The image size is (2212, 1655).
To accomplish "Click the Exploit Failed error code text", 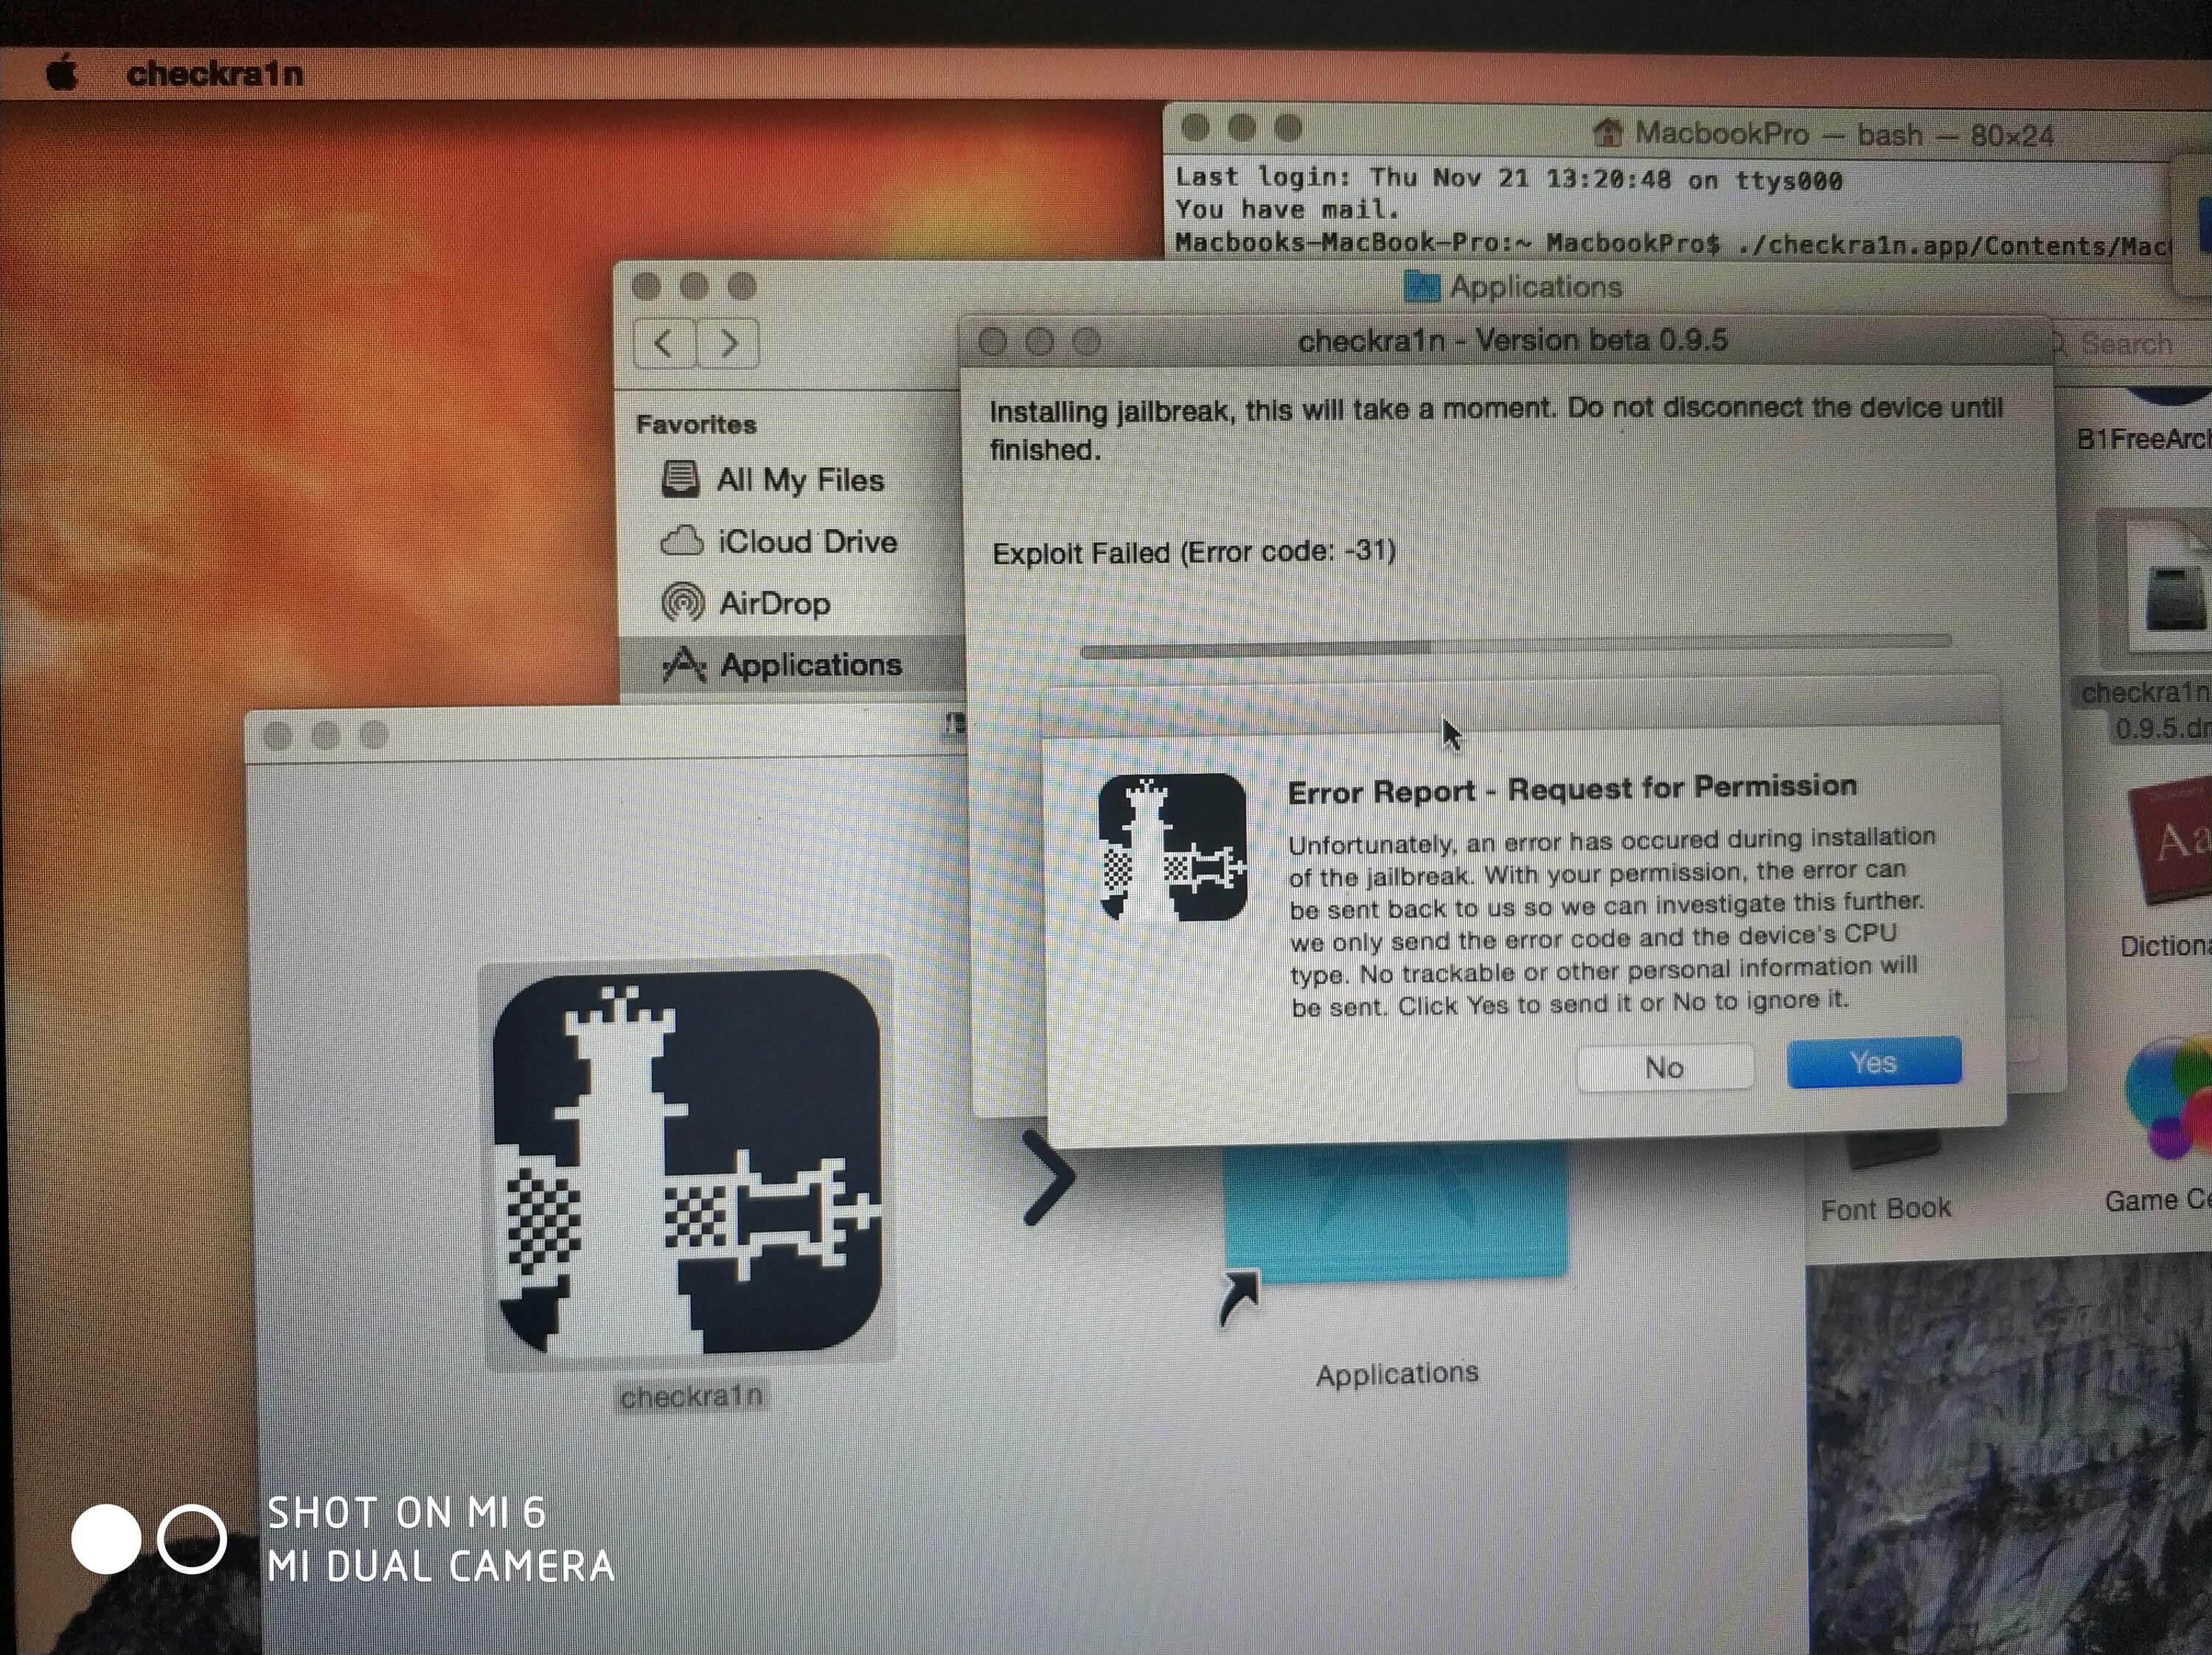I will pyautogui.click(x=1194, y=551).
